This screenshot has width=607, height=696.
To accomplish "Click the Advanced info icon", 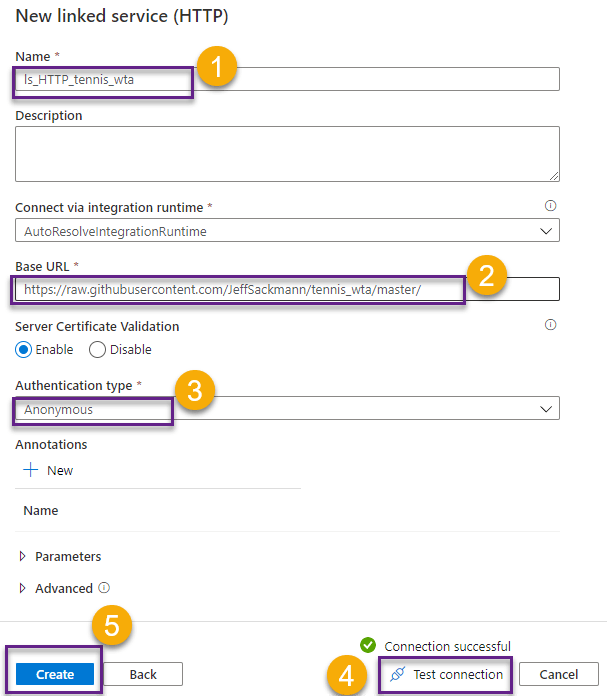I will point(104,588).
